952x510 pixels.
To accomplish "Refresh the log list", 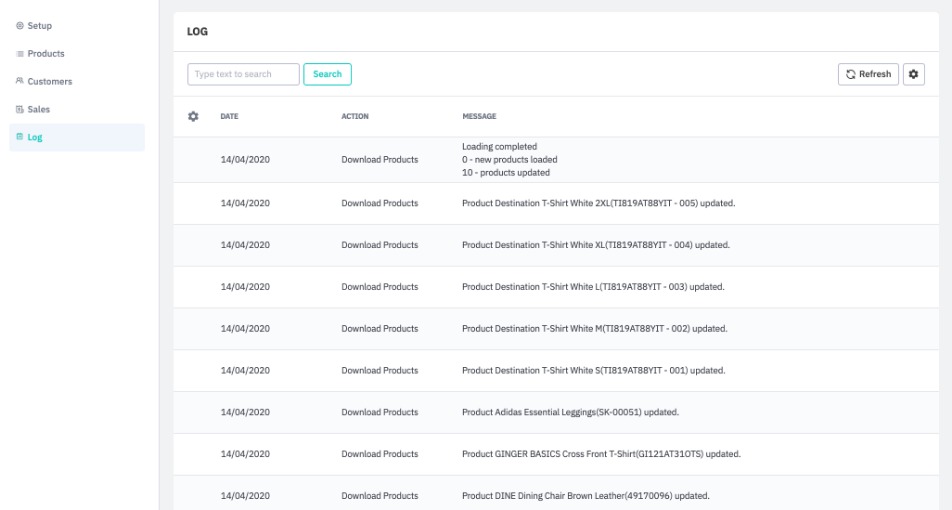I will click(867, 74).
